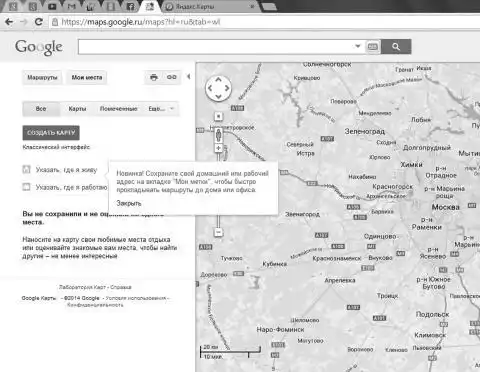The image size is (480, 372).
Task: Click the Москва label on the map
Action: [446, 207]
